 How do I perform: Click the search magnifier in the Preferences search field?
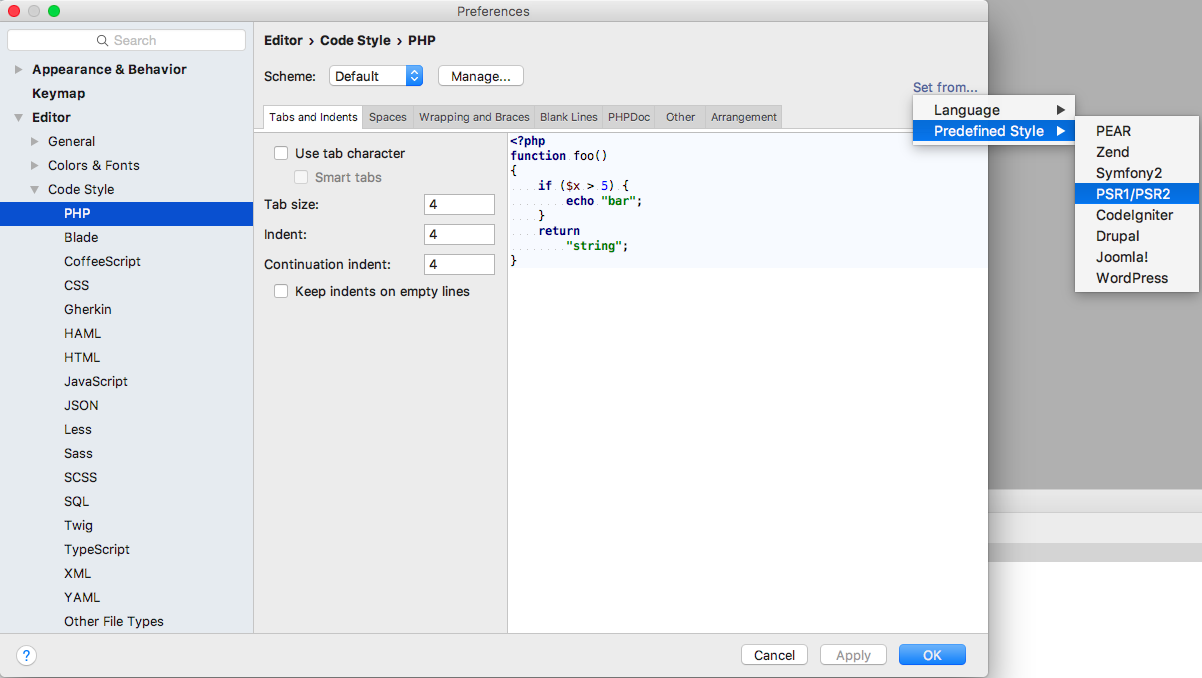[x=103, y=40]
